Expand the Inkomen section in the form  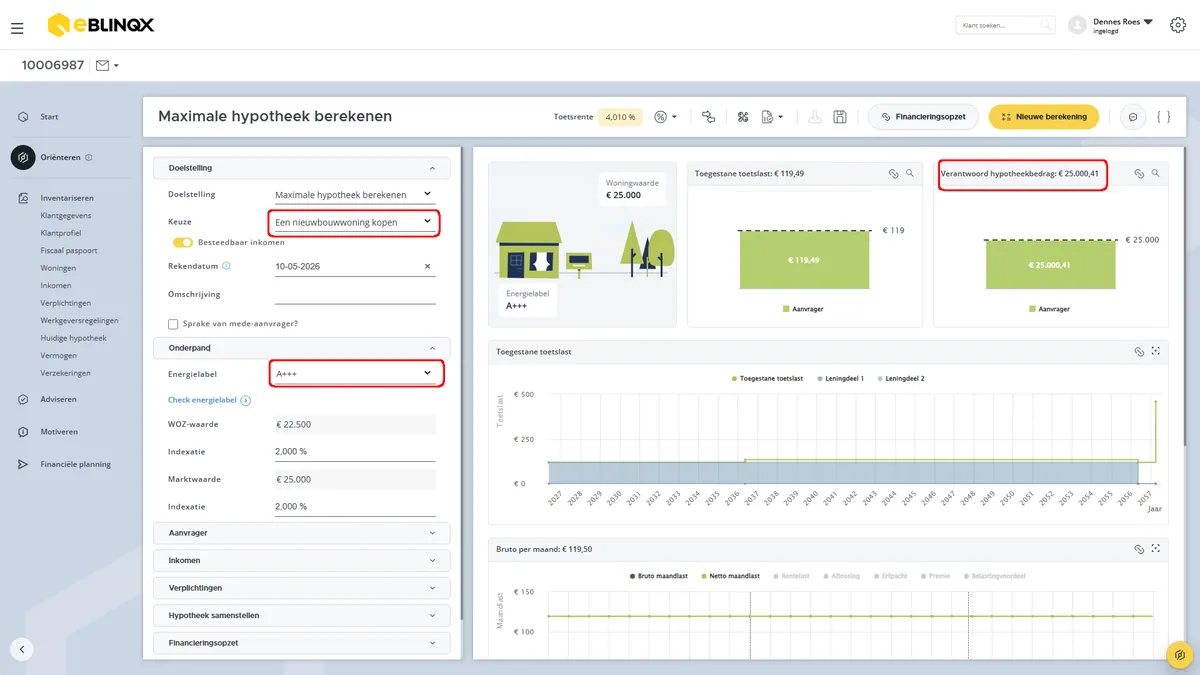tap(302, 560)
